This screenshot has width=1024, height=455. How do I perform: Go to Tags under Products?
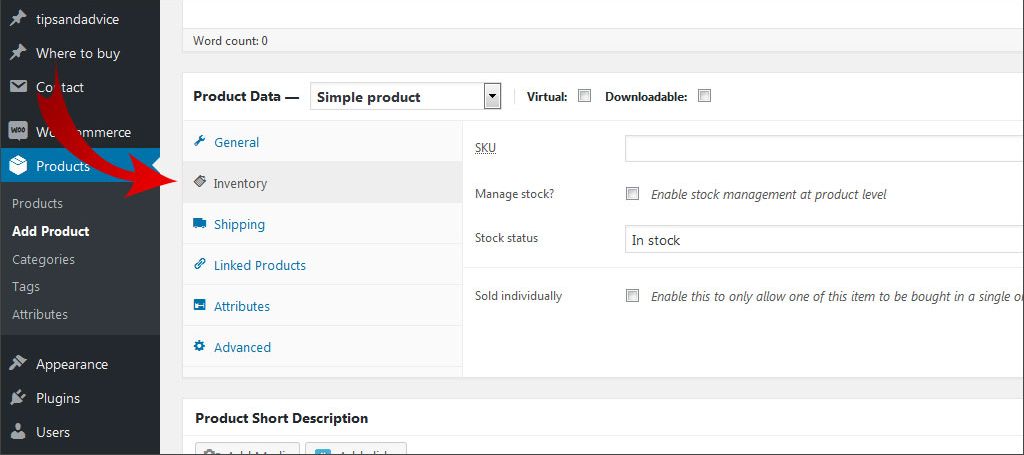pos(26,287)
